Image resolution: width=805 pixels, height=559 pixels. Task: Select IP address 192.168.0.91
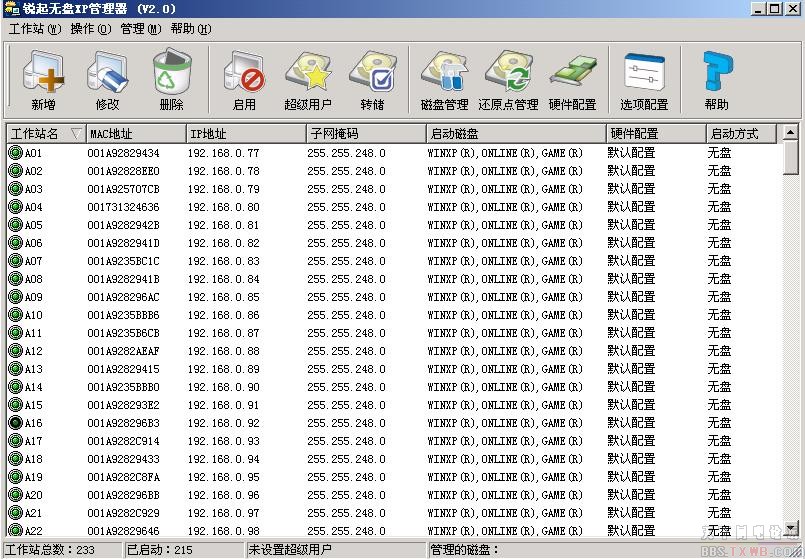click(x=223, y=404)
